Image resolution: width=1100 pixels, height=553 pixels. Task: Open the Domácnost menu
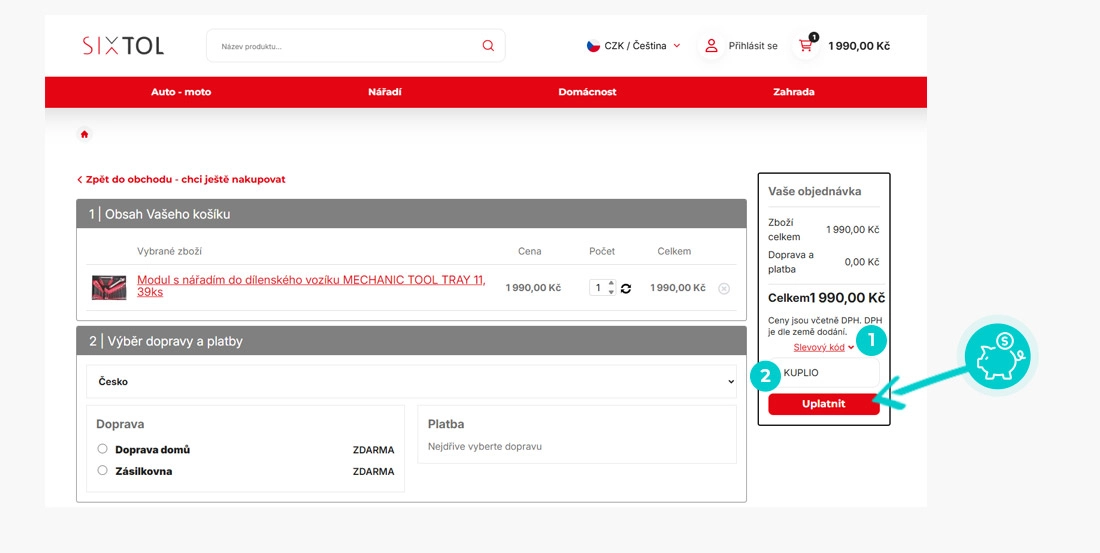[587, 92]
